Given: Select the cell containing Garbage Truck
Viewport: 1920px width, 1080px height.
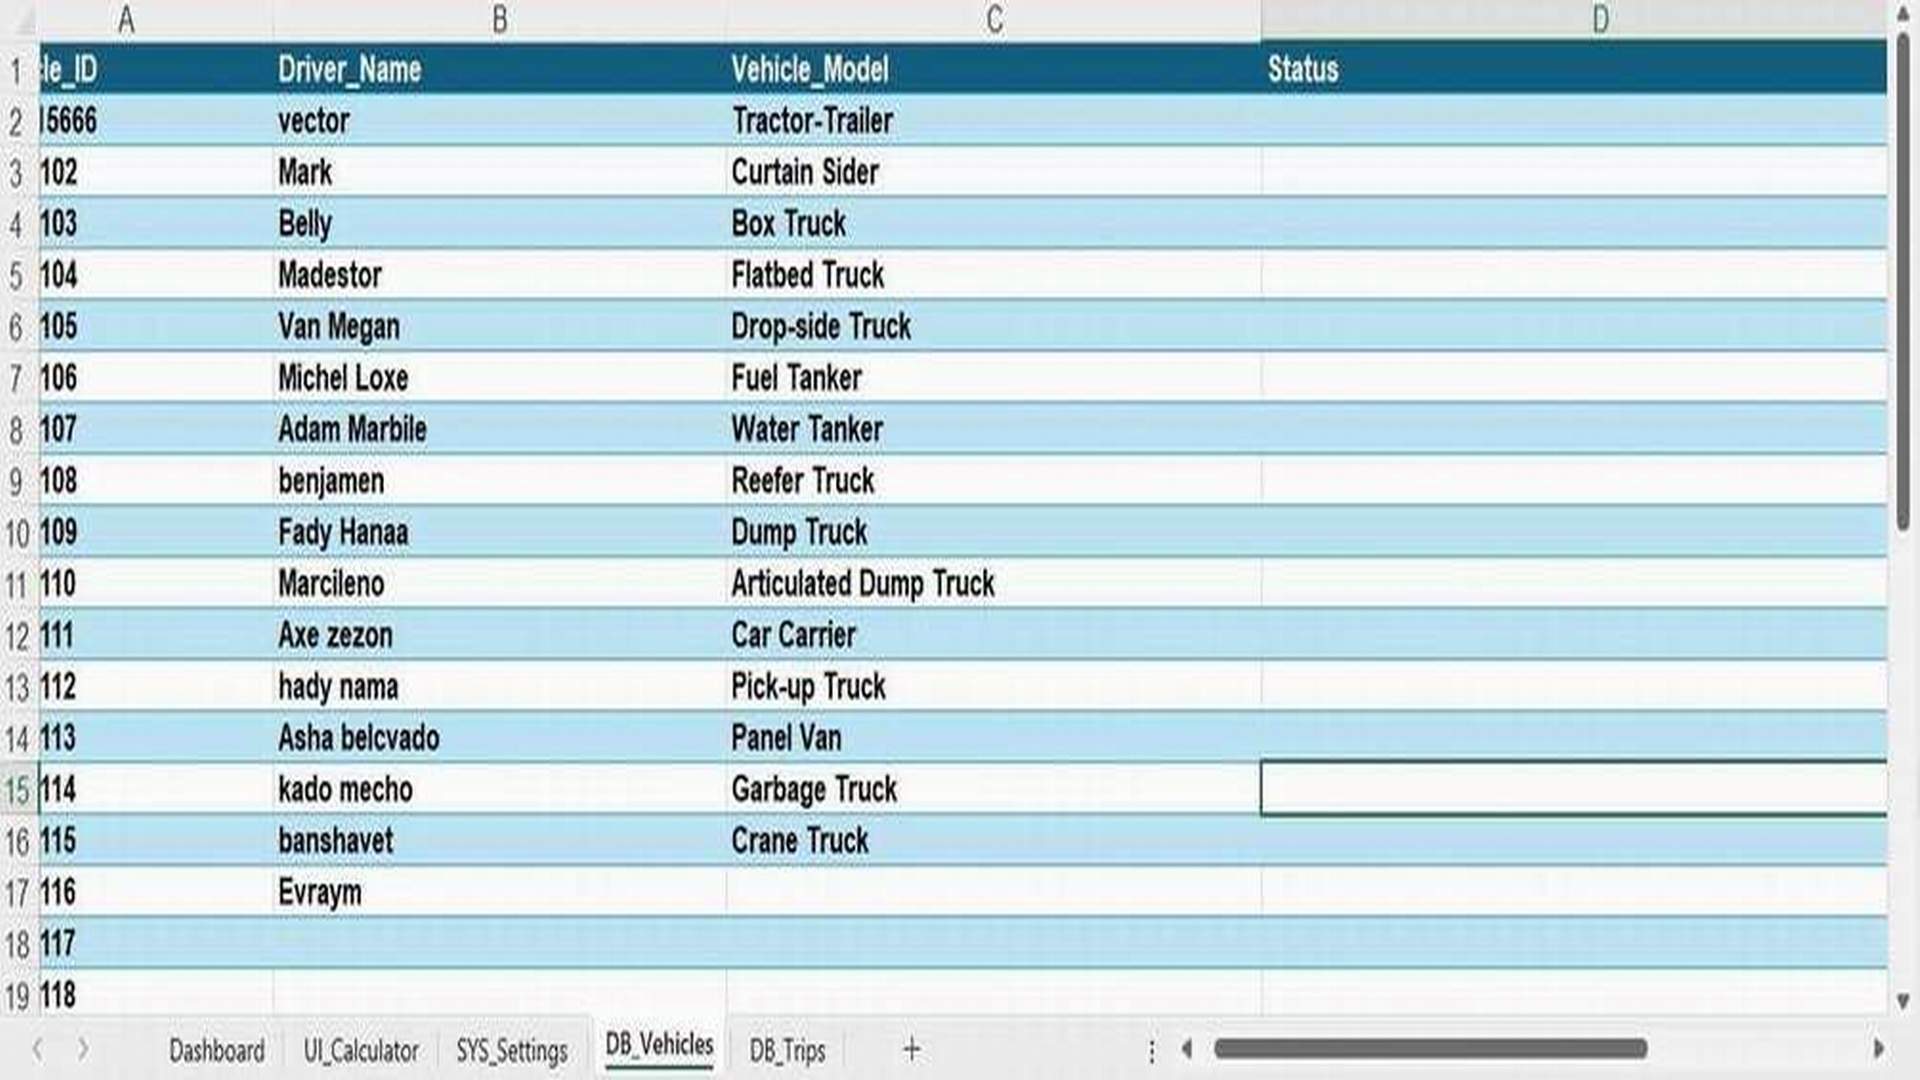Looking at the screenshot, I should click(x=994, y=790).
